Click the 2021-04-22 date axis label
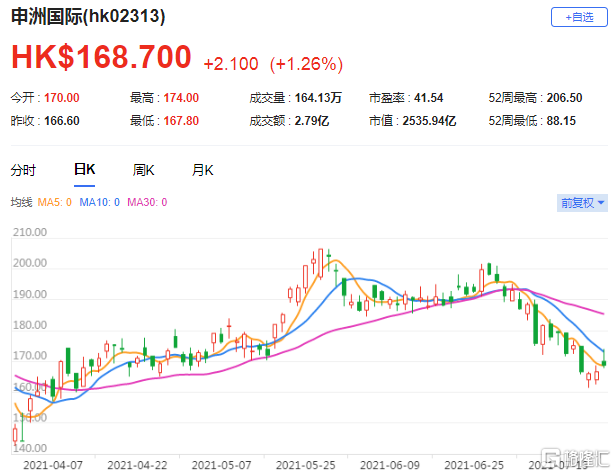The width and height of the screenshot is (616, 475). pyautogui.click(x=137, y=465)
